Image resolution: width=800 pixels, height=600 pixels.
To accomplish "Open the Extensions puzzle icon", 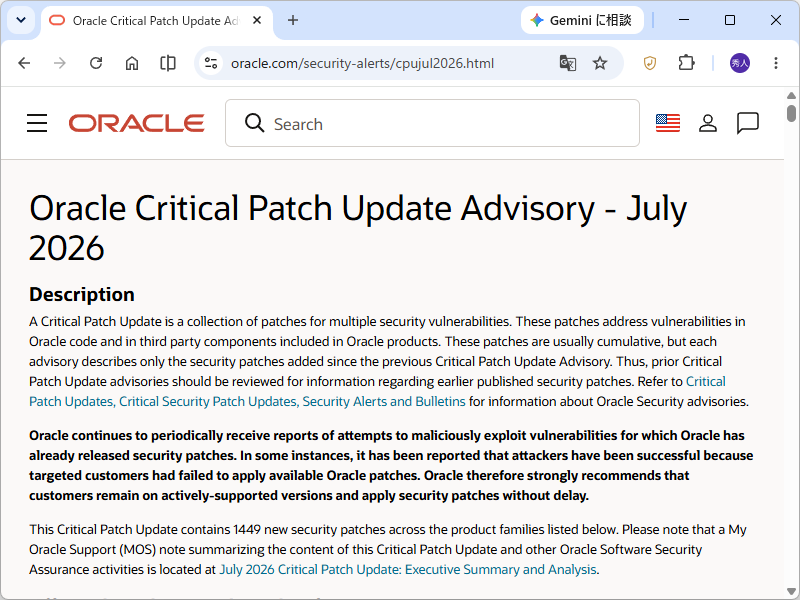I will pyautogui.click(x=686, y=63).
